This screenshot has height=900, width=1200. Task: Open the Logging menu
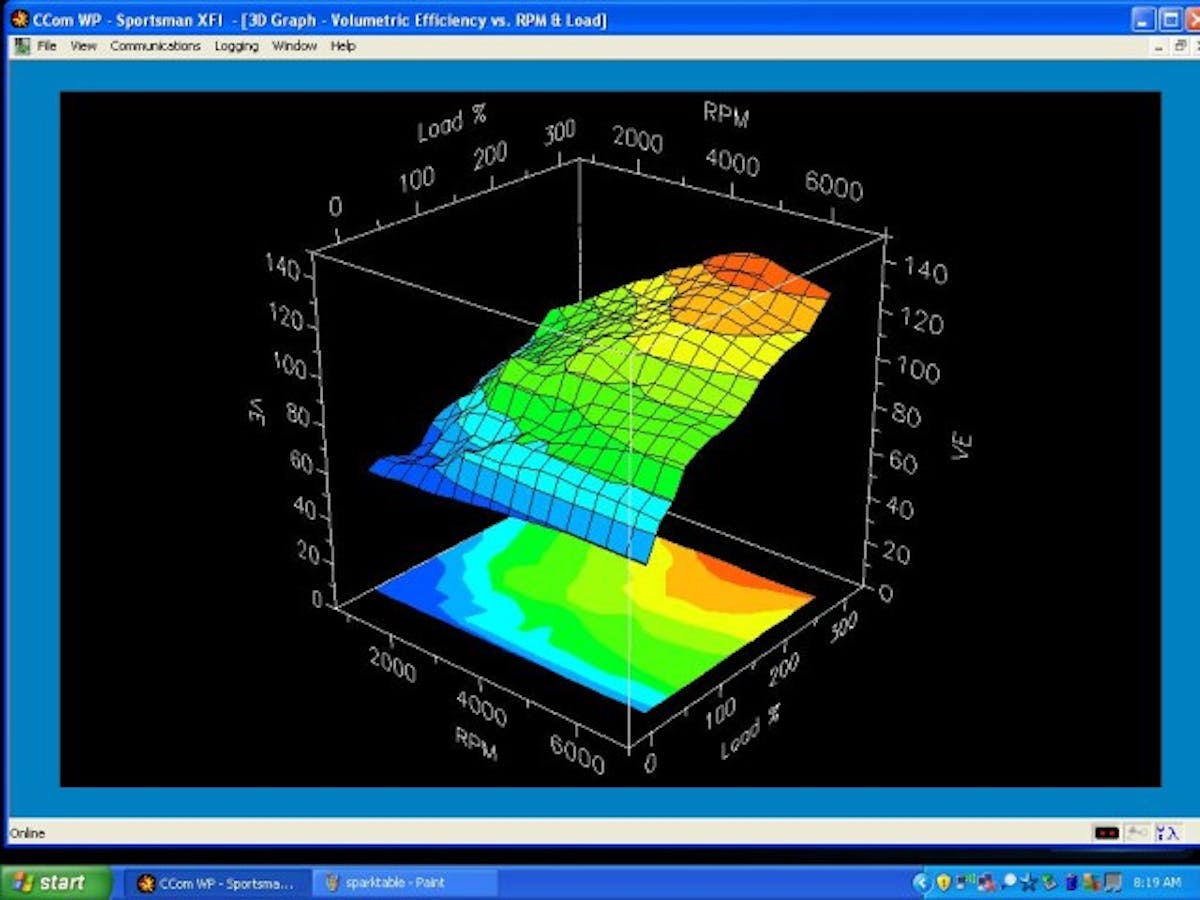point(235,45)
